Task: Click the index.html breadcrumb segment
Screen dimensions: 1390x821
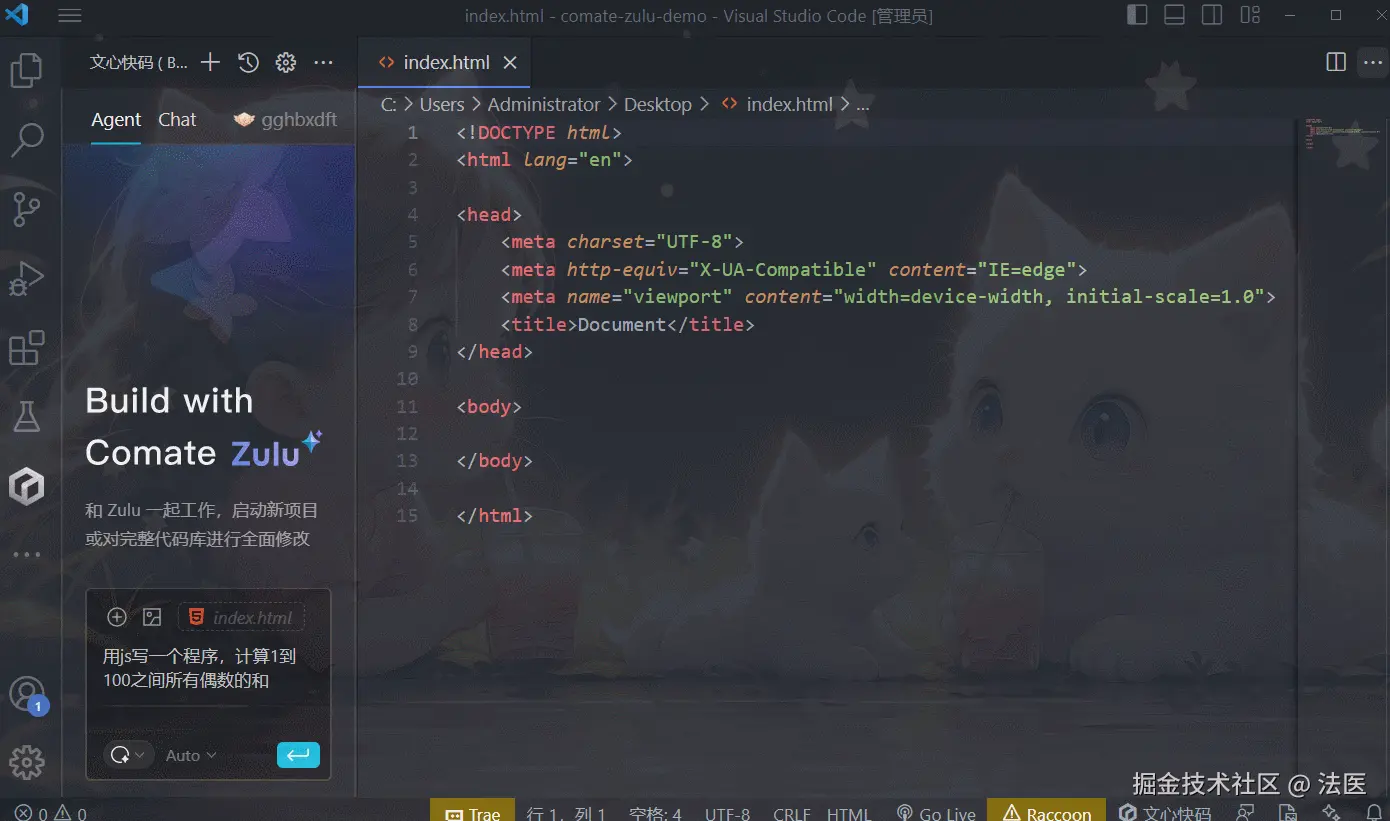Action: click(778, 104)
